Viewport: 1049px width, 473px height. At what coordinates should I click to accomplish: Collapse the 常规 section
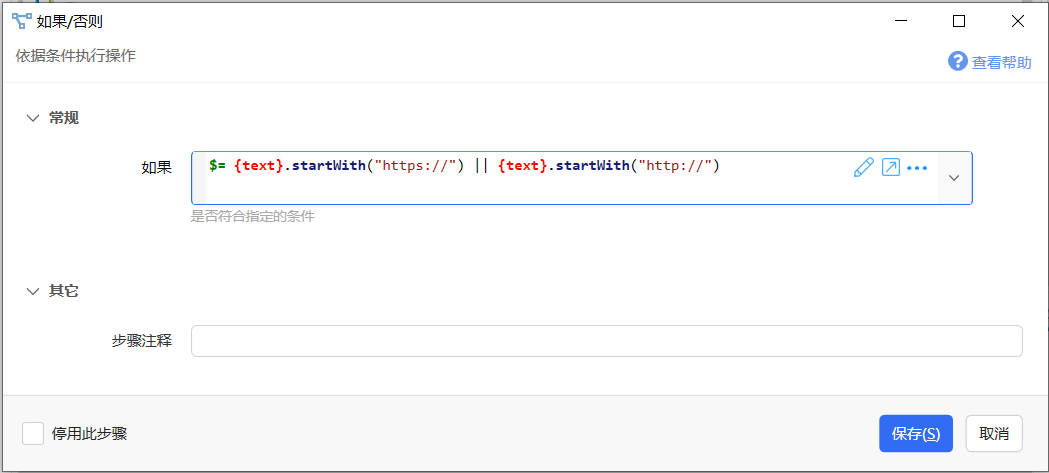click(32, 118)
